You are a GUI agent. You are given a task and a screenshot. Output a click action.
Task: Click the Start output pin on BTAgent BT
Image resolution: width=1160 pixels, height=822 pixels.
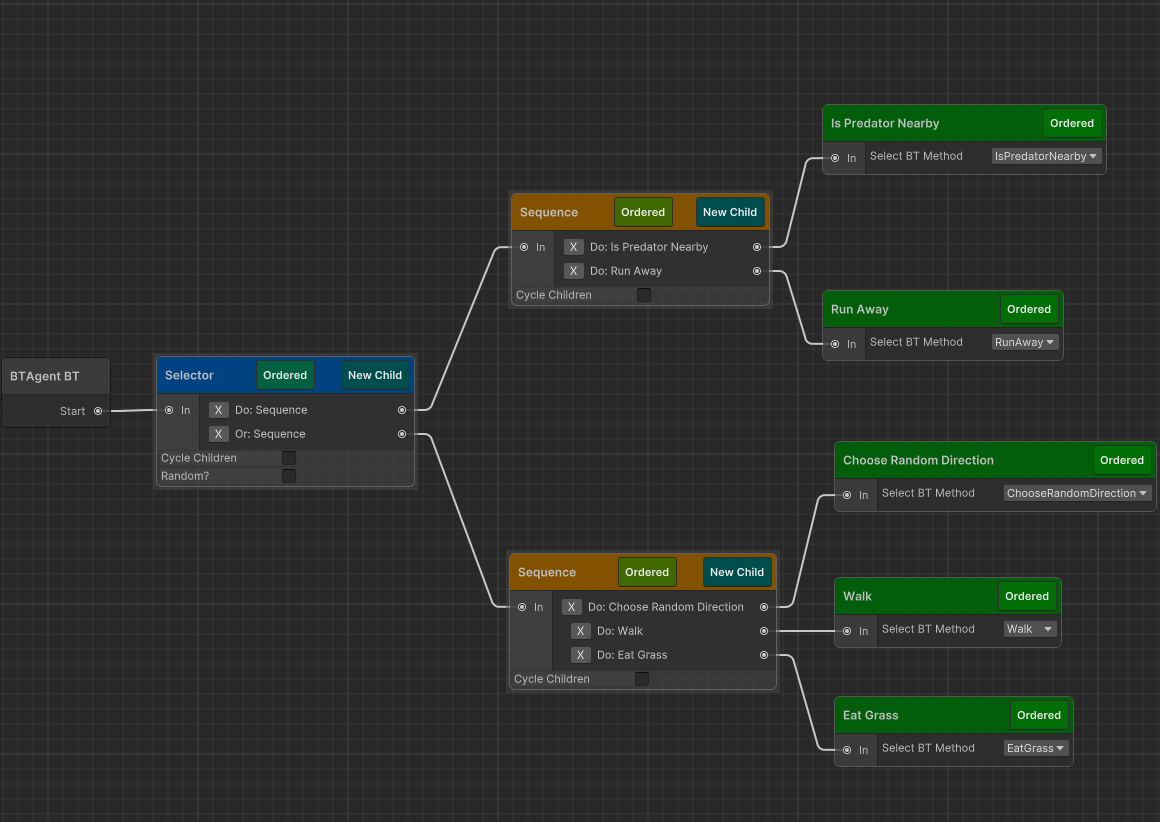tap(97, 410)
